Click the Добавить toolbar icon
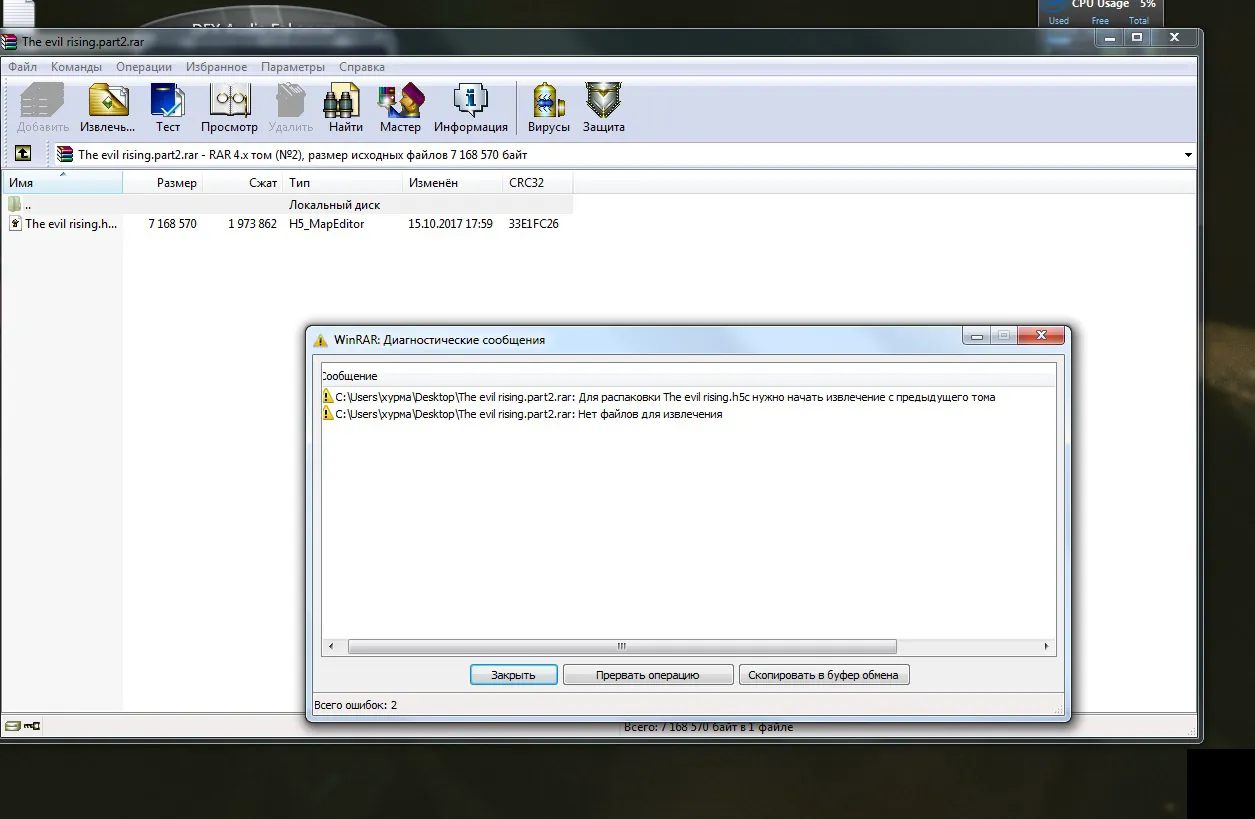This screenshot has height=819, width=1255. tap(42, 108)
